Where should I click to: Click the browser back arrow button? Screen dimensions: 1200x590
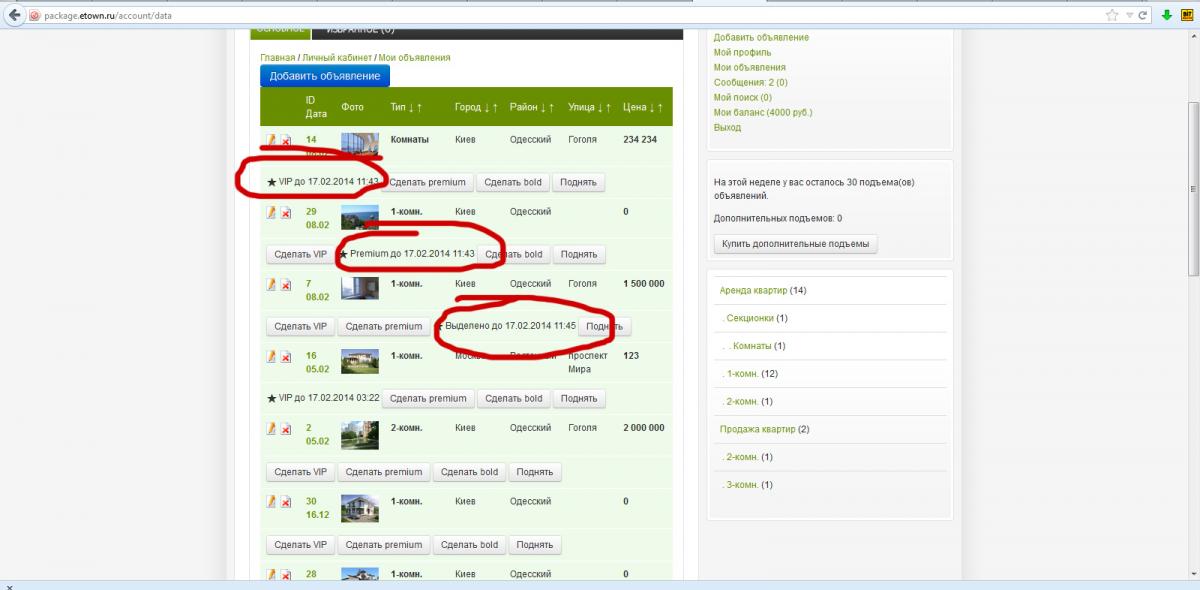click(x=13, y=15)
